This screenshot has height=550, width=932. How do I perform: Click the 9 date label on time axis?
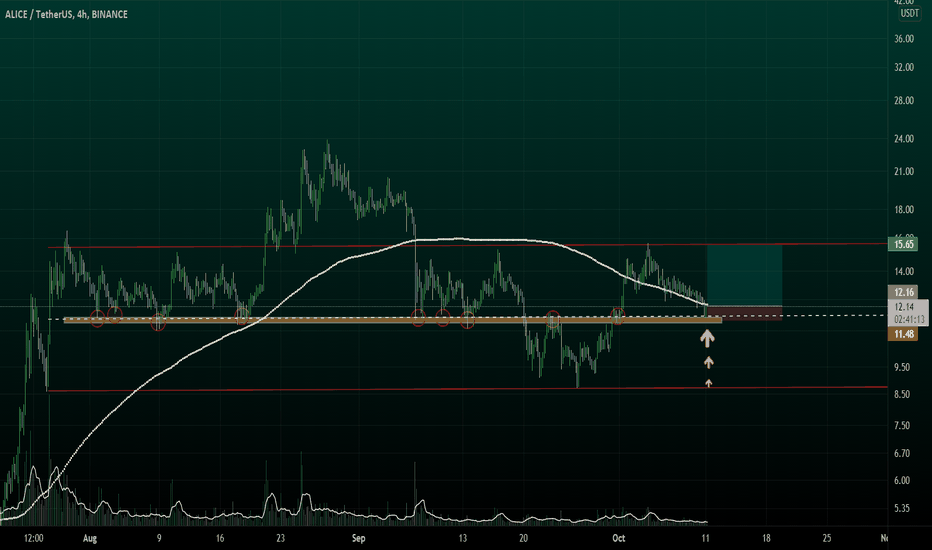(x=159, y=538)
